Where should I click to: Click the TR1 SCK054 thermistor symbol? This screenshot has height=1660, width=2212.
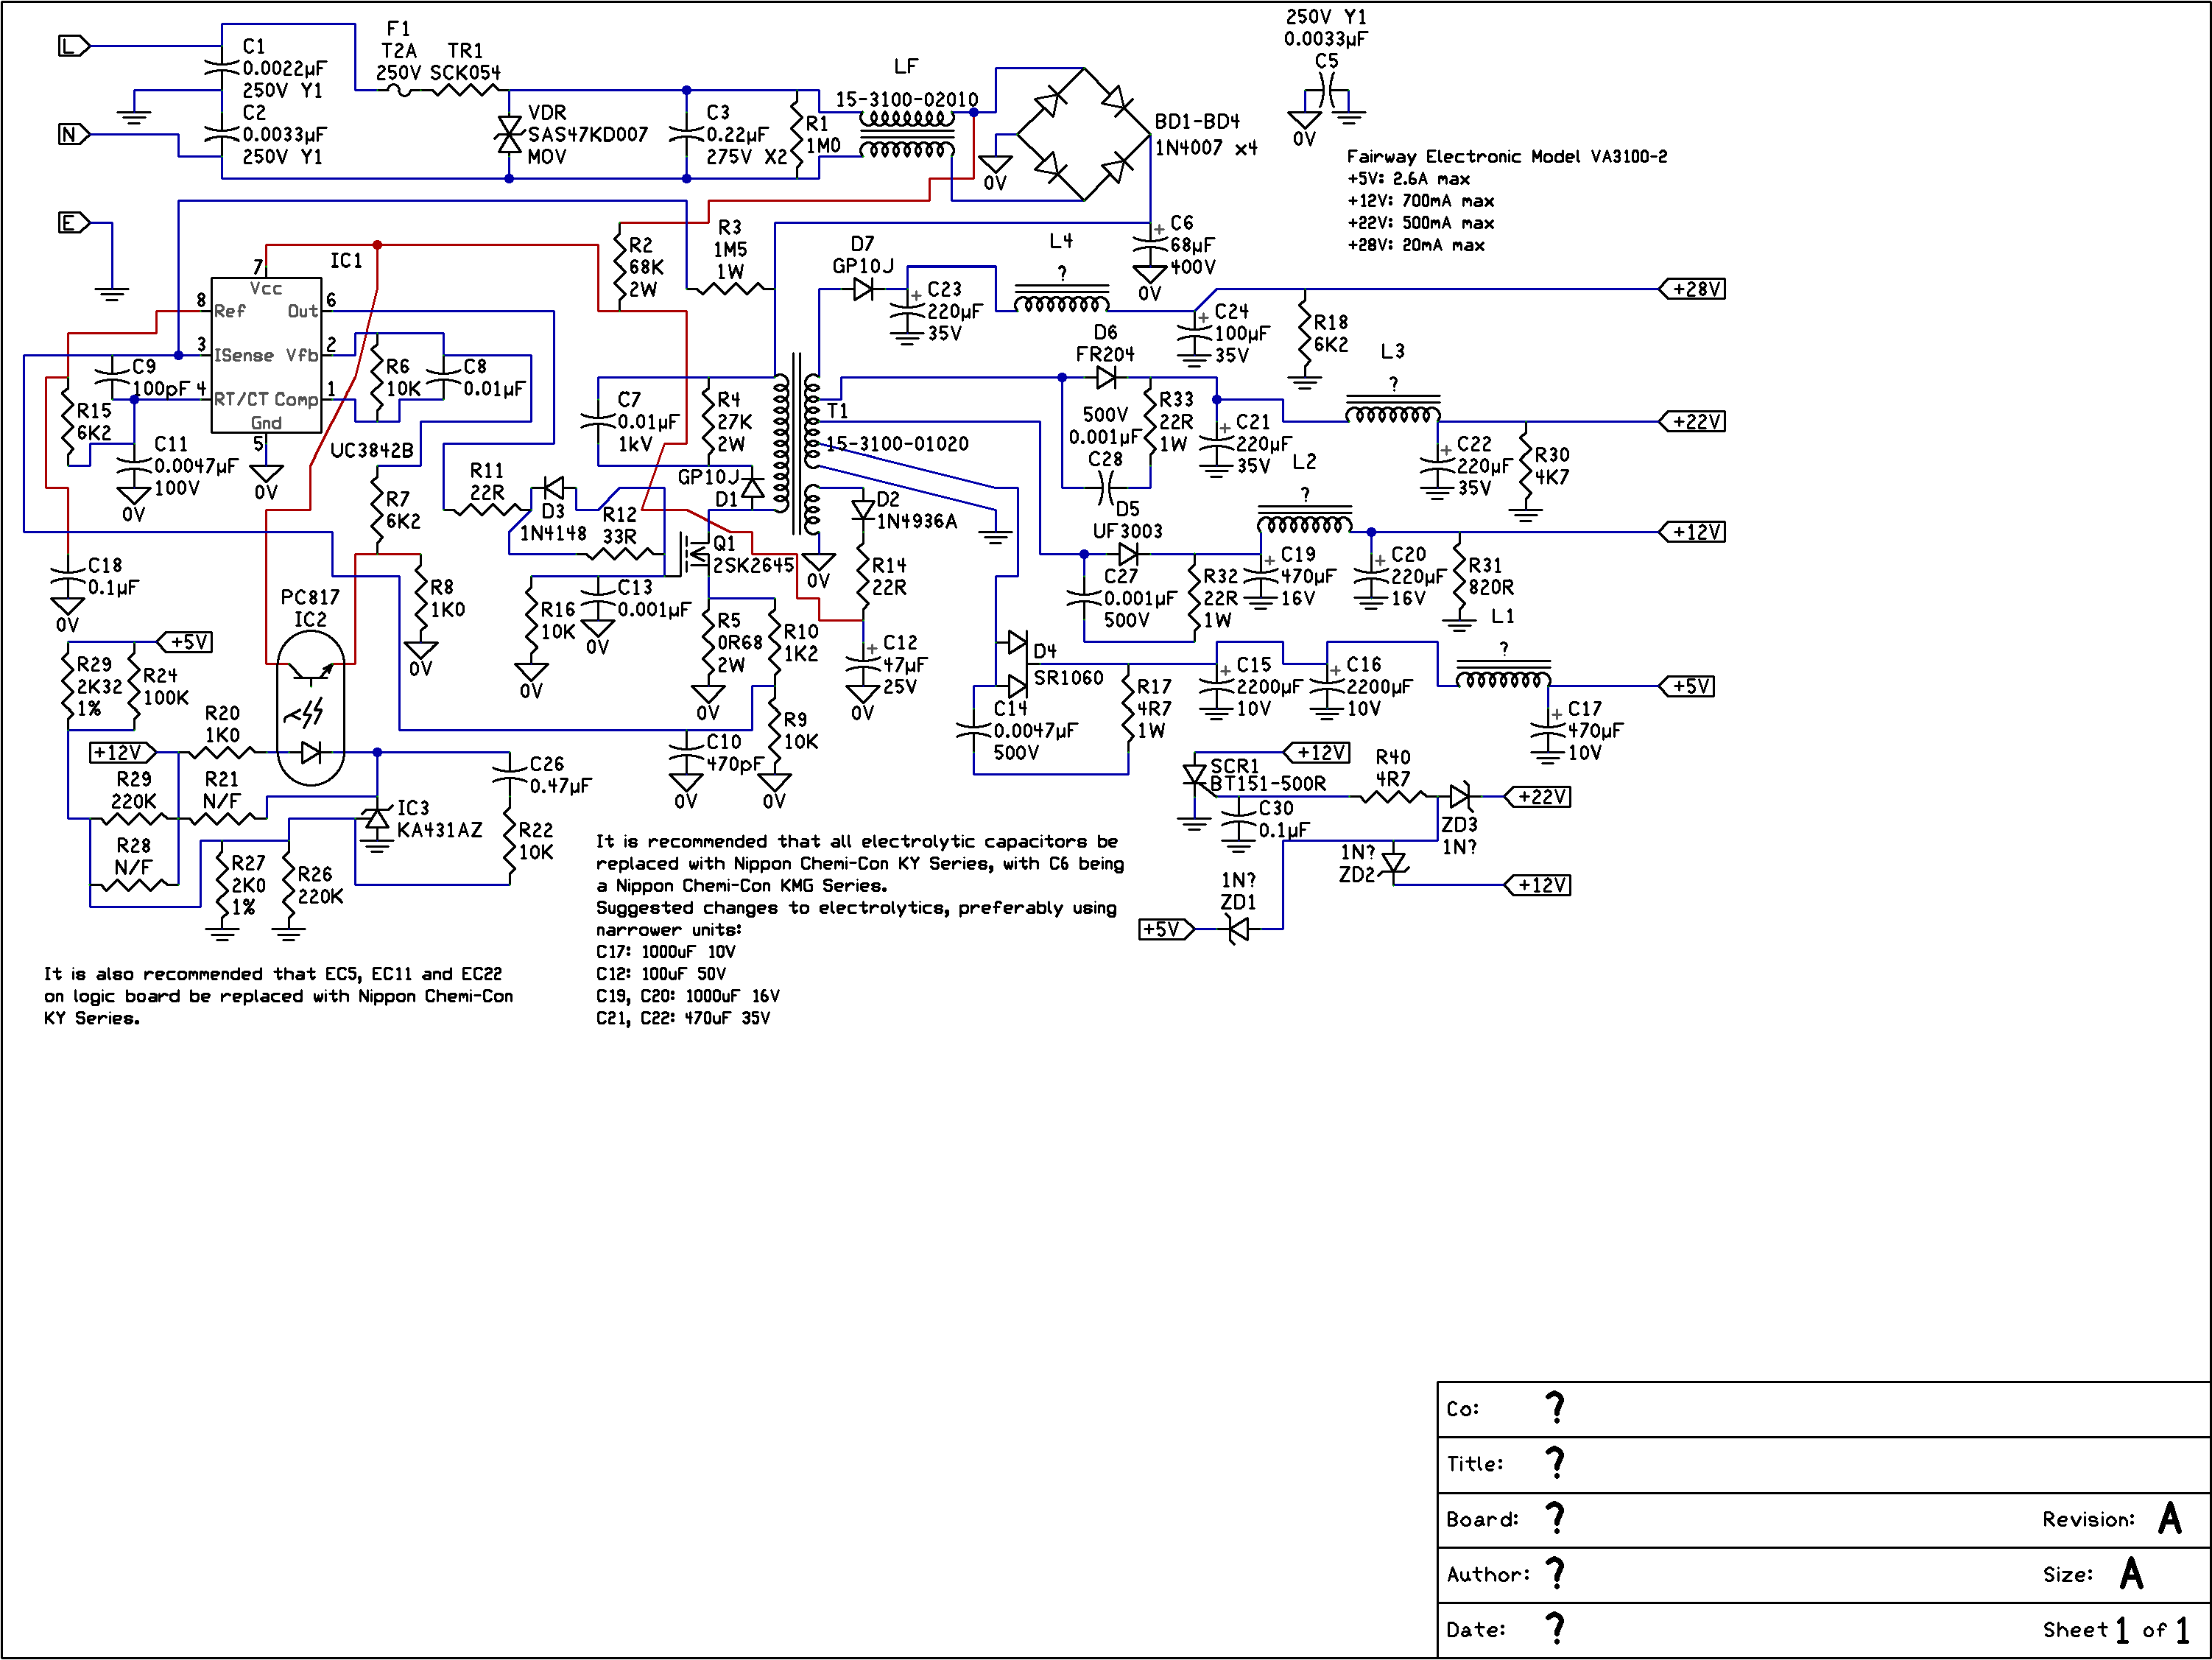coord(465,90)
